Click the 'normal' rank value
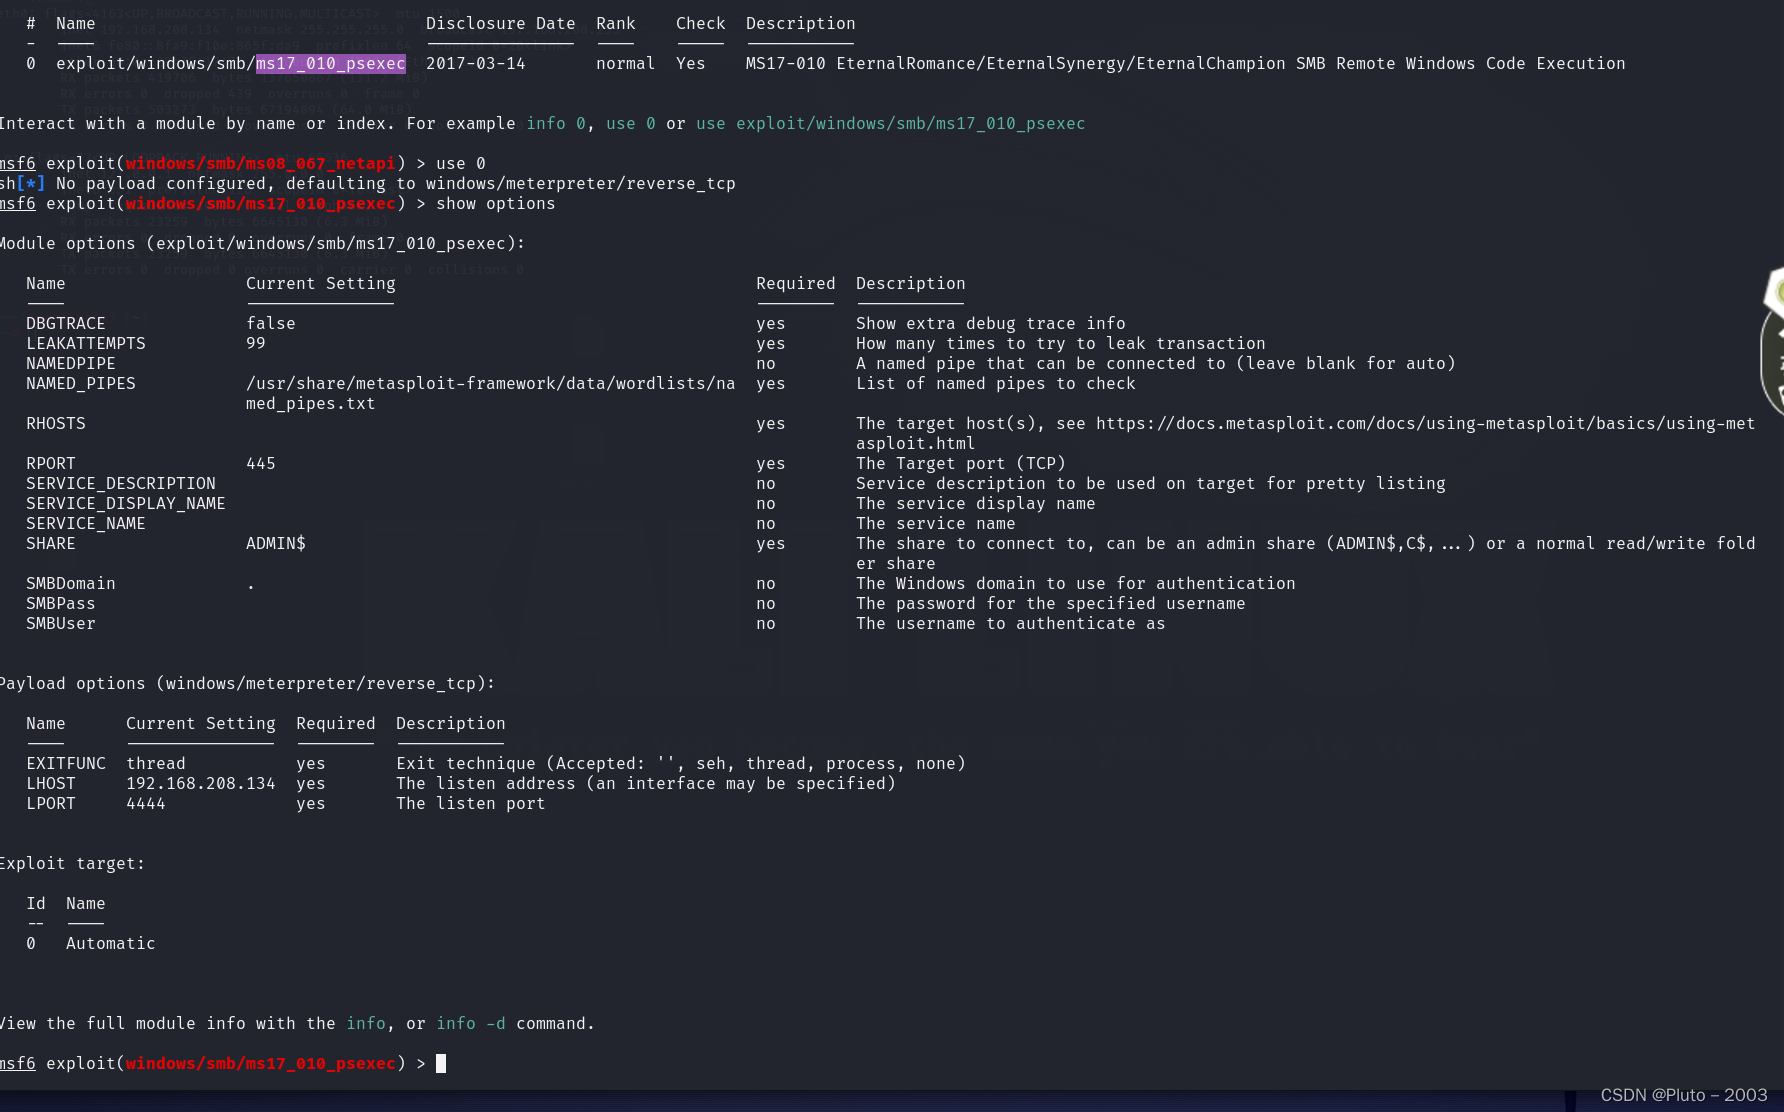 pyautogui.click(x=626, y=64)
